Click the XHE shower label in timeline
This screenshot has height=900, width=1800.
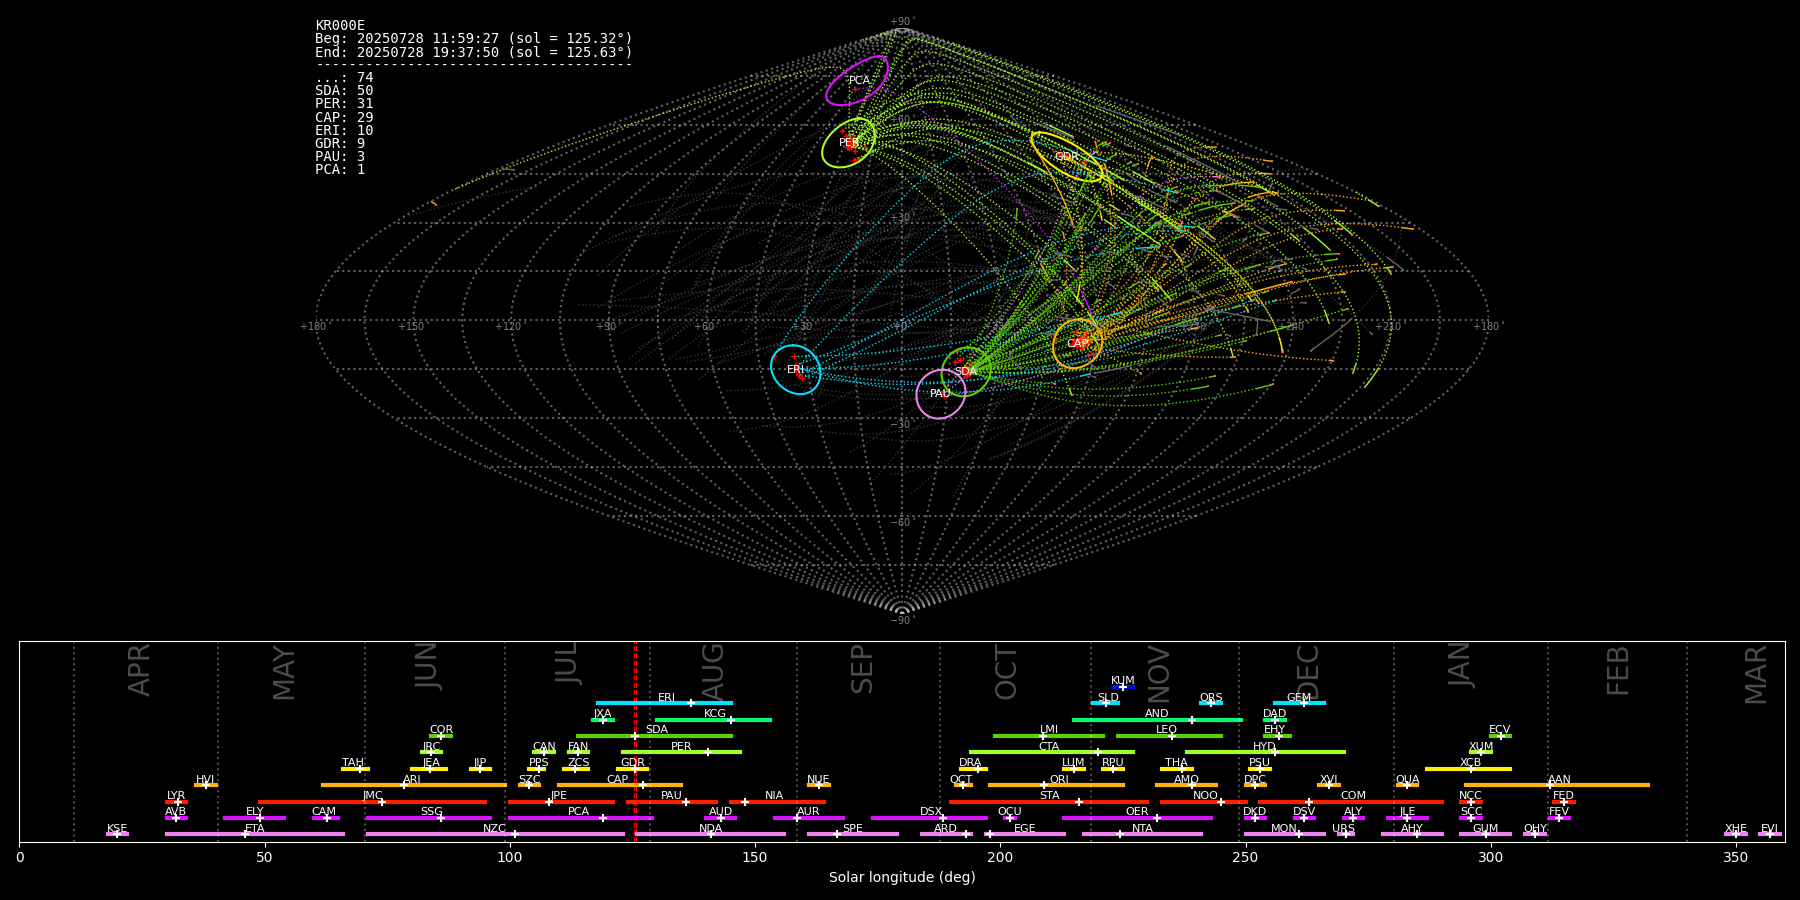pos(1736,829)
